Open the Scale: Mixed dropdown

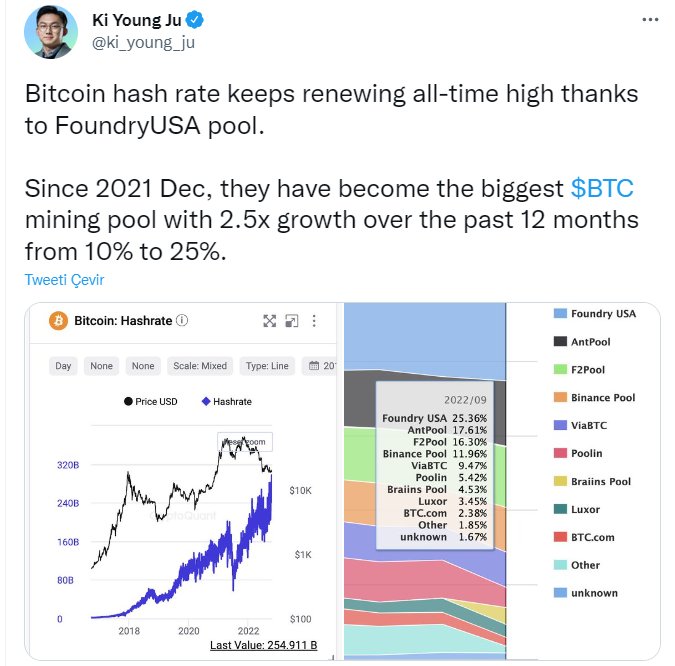pyautogui.click(x=200, y=366)
